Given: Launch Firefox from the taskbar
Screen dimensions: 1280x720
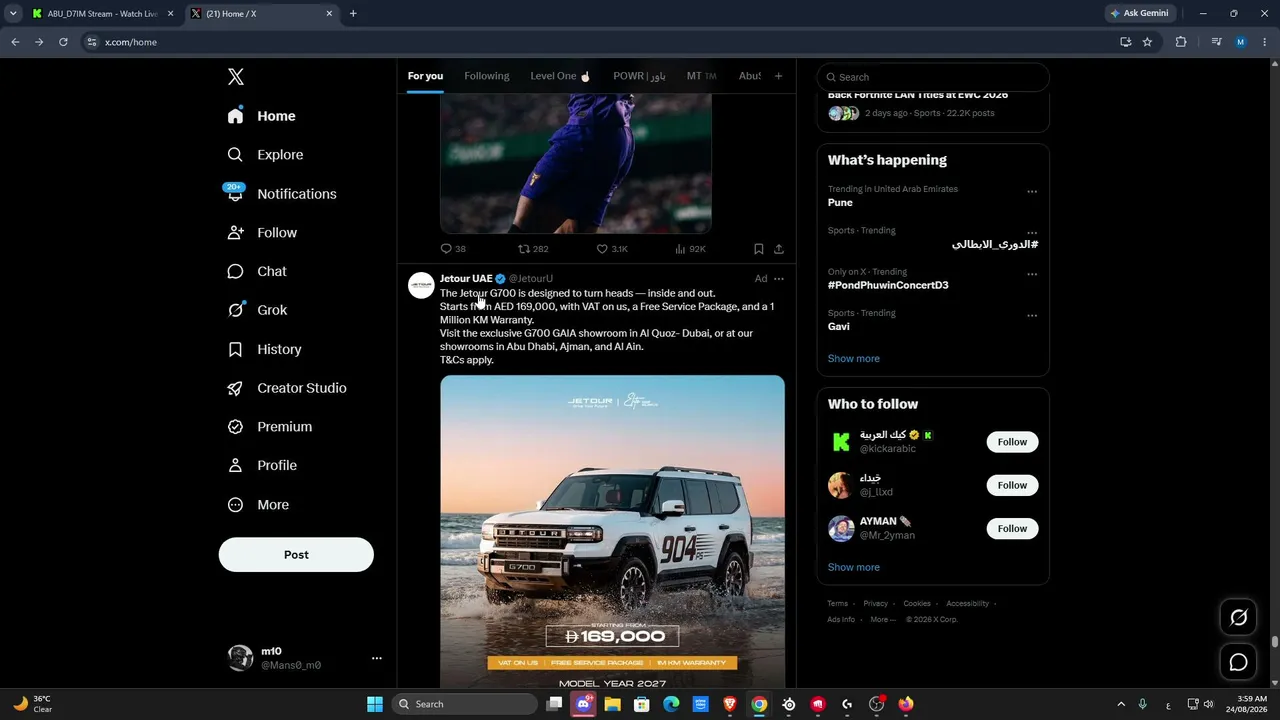Looking at the screenshot, I should coord(906,704).
